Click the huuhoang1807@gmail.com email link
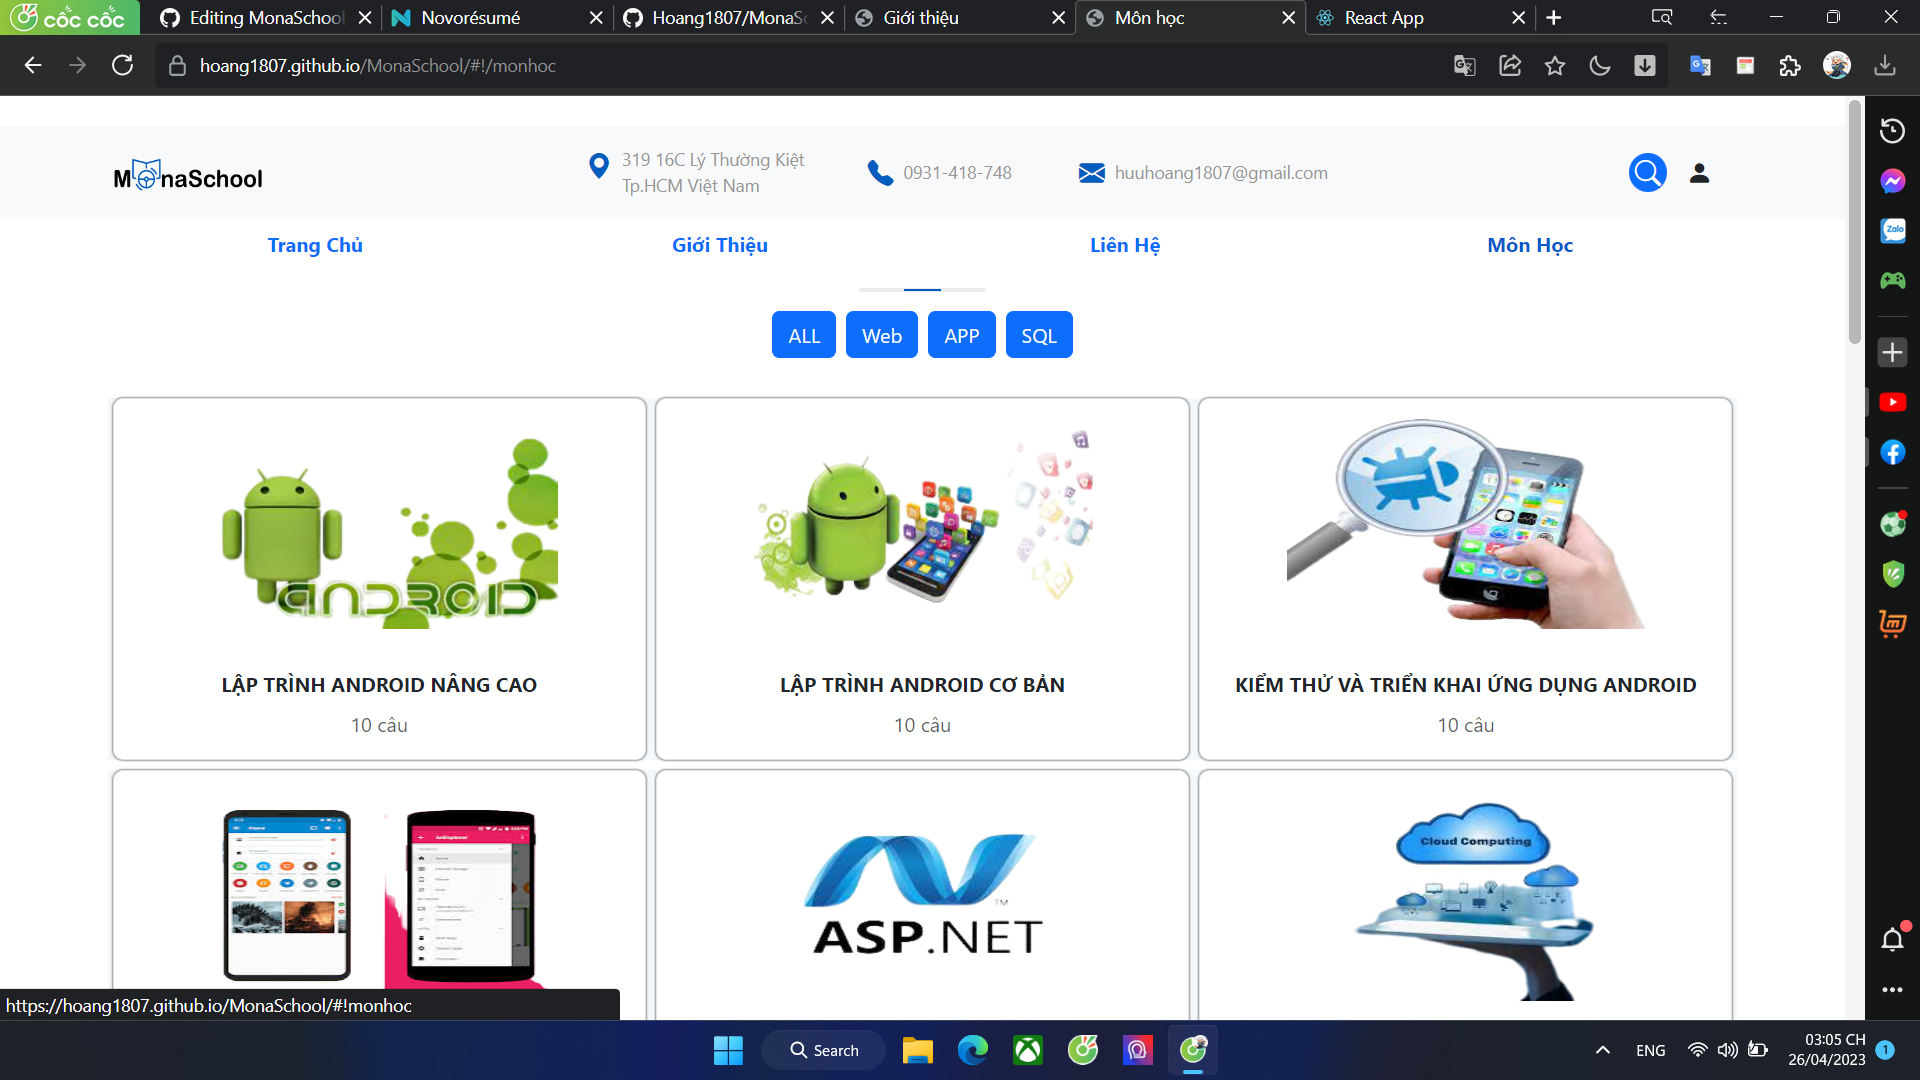 pos(1221,172)
